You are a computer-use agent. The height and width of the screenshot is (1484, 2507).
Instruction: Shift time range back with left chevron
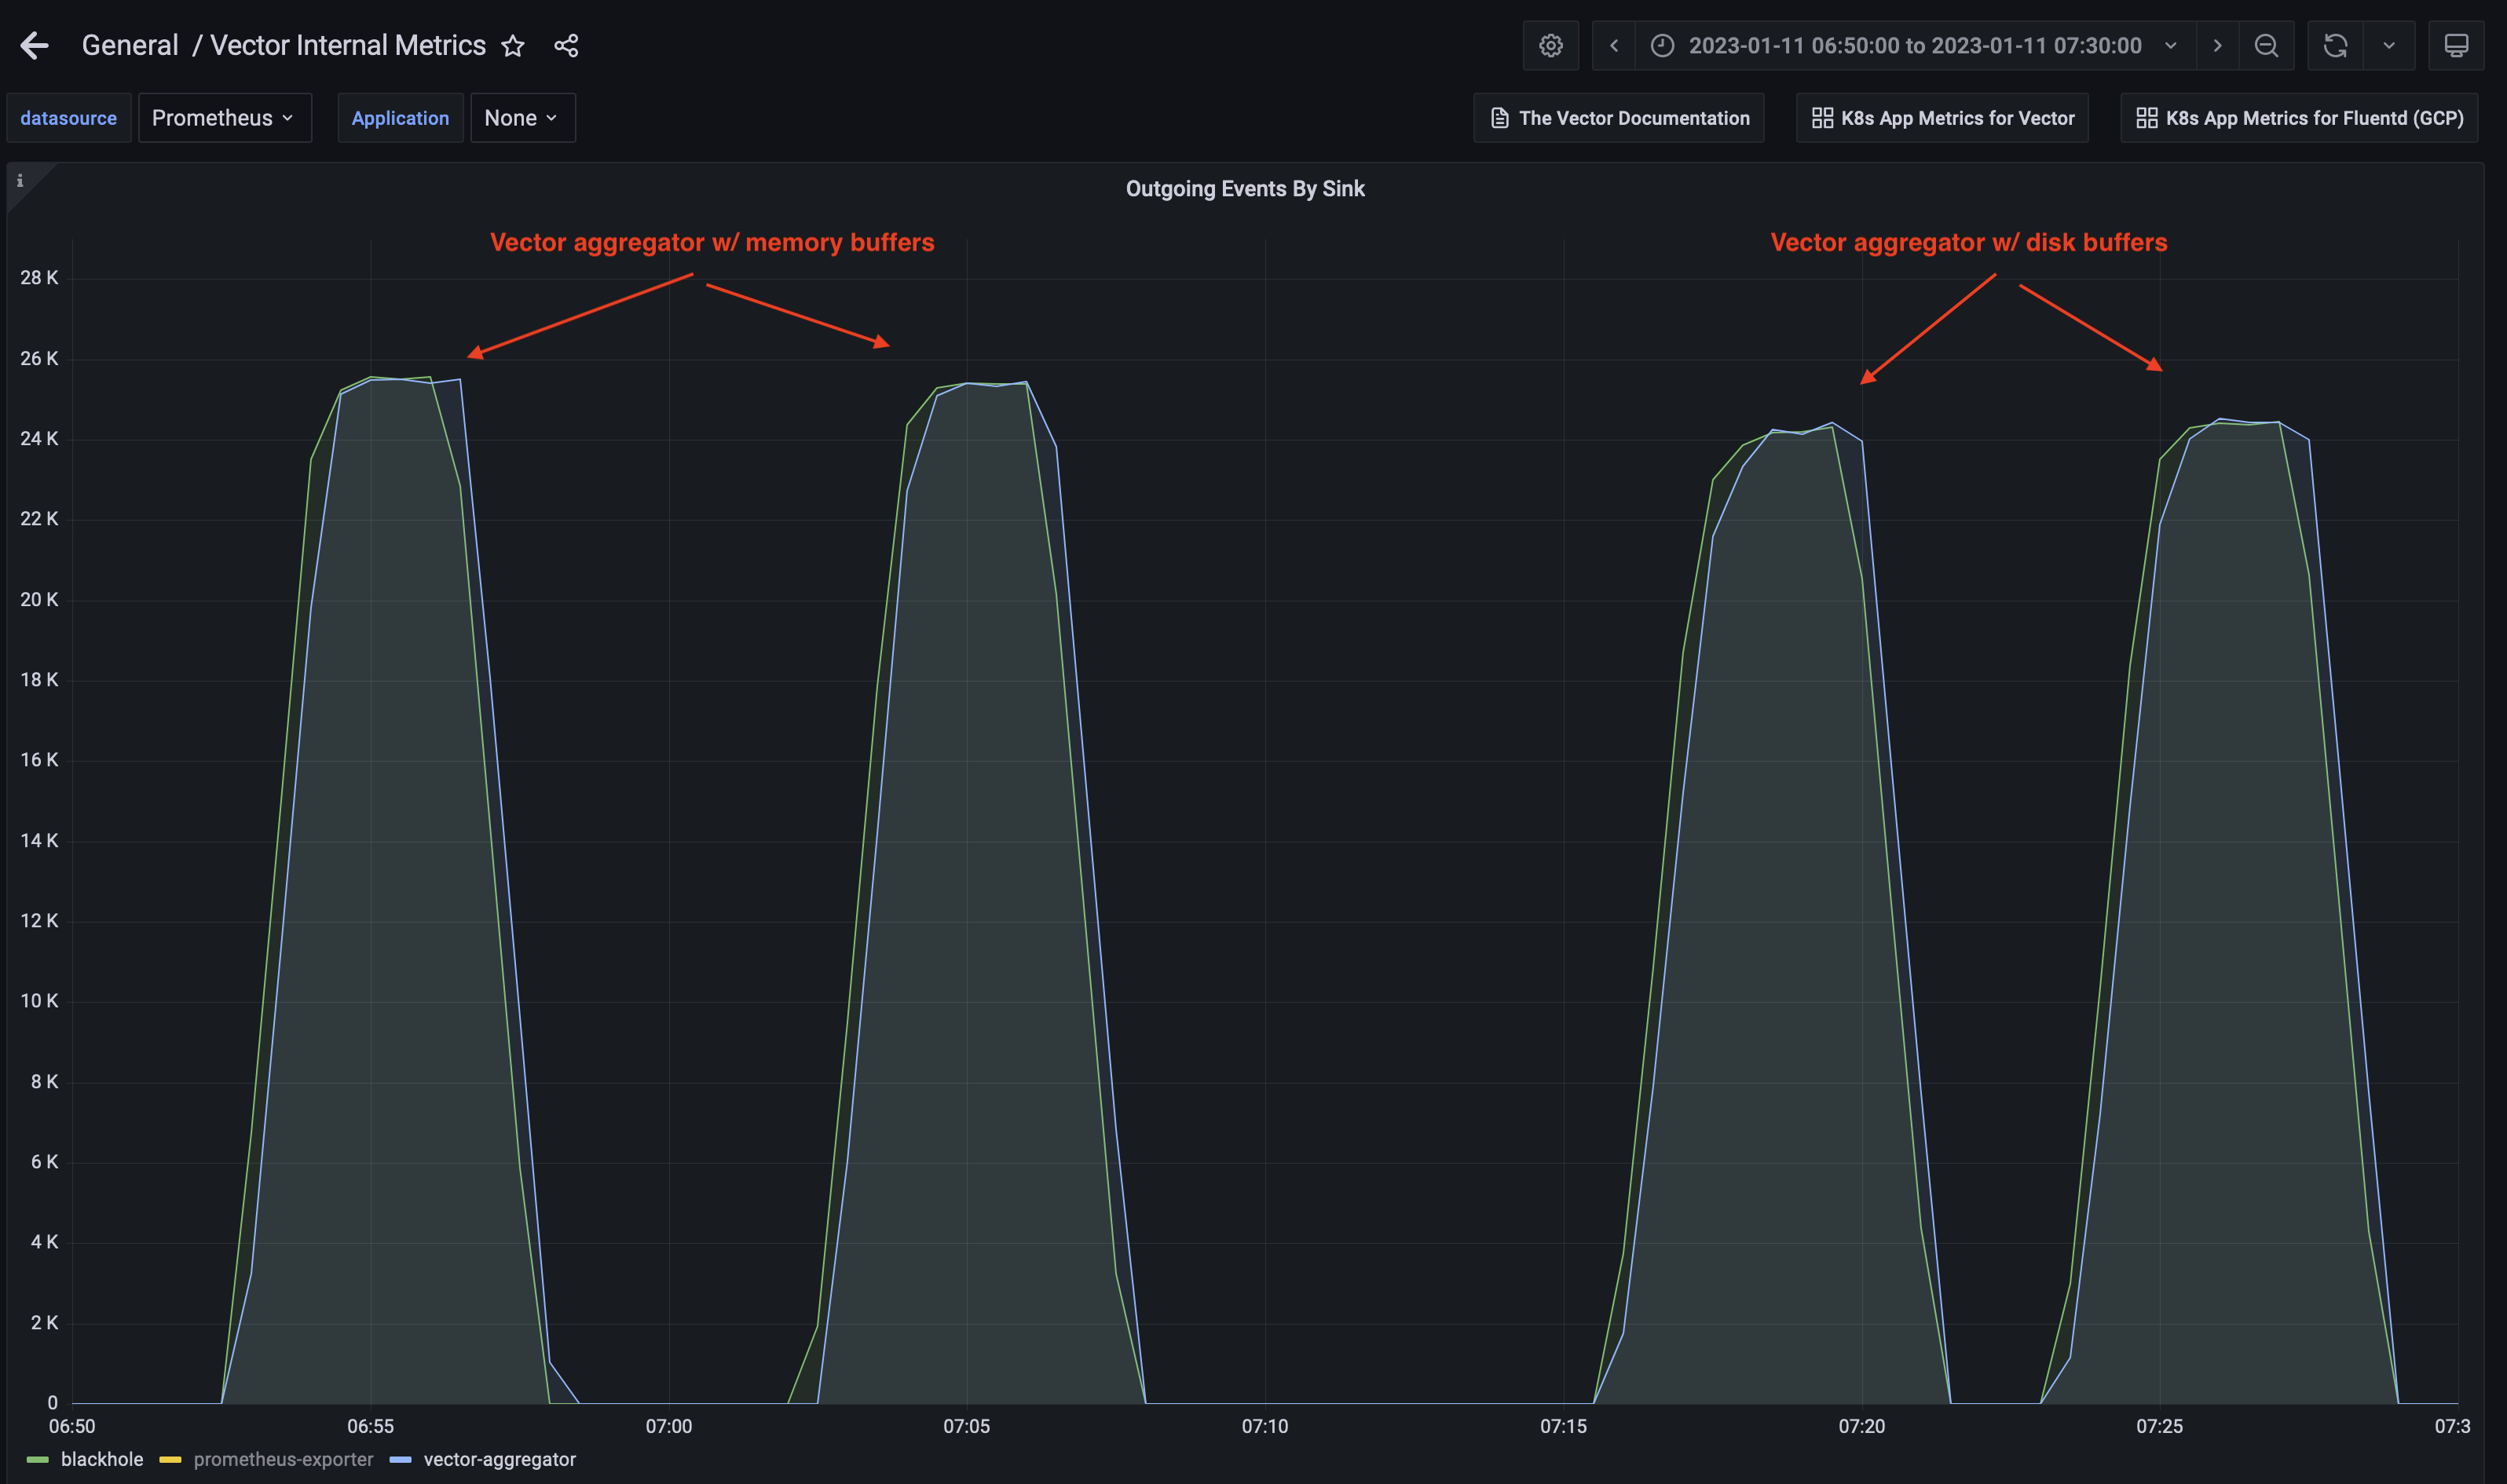tap(1613, 45)
